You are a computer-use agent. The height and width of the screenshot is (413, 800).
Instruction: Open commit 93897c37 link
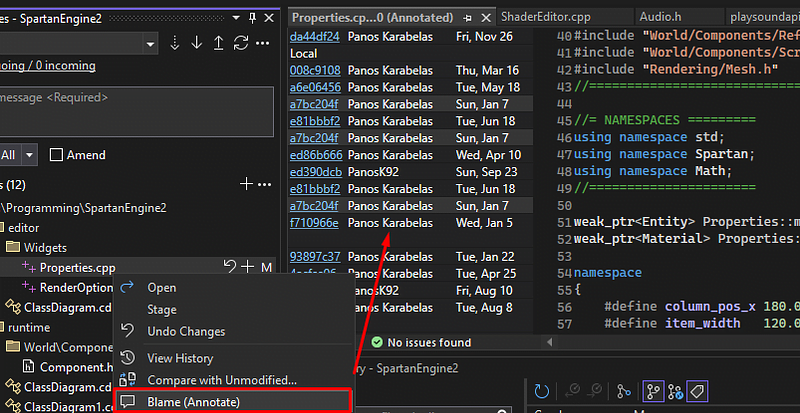click(315, 256)
